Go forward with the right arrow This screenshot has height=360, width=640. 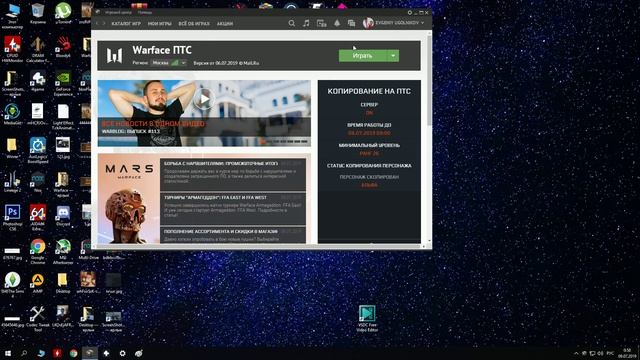click(104, 23)
